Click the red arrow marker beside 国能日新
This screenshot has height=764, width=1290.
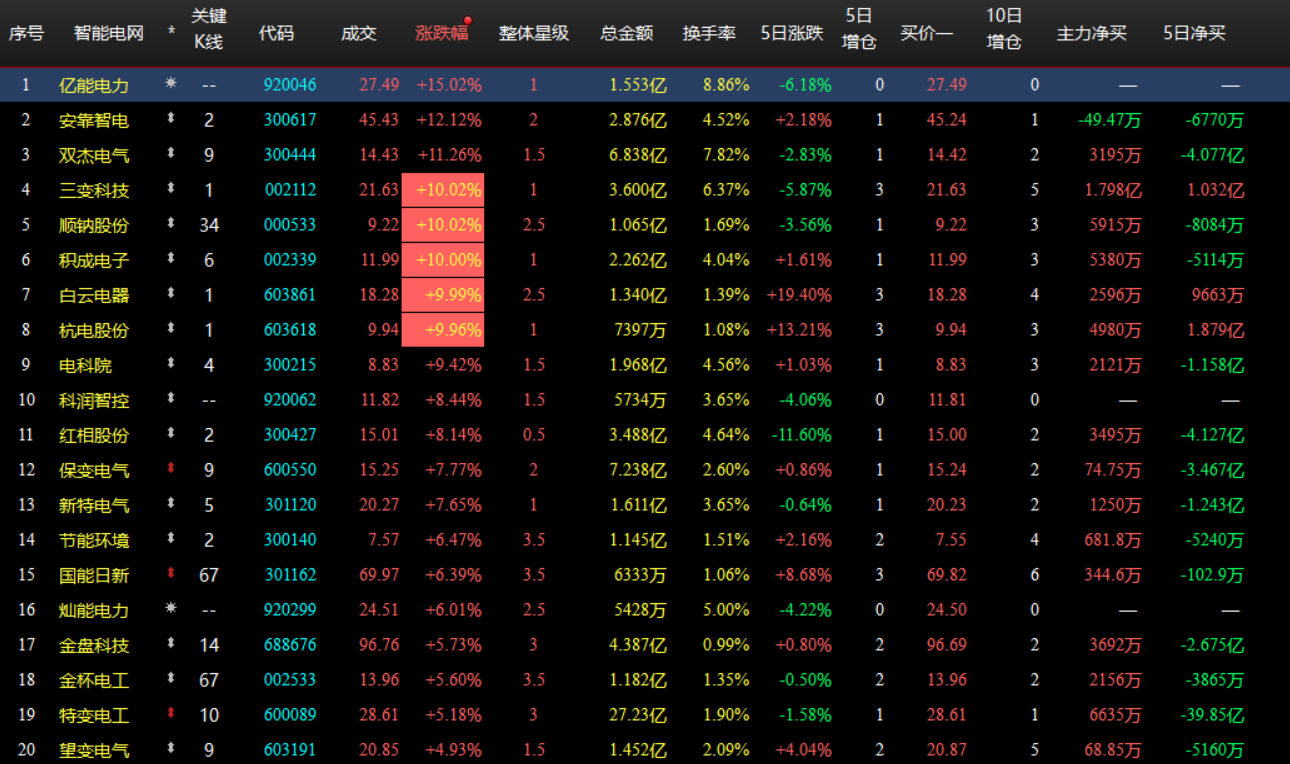(170, 574)
